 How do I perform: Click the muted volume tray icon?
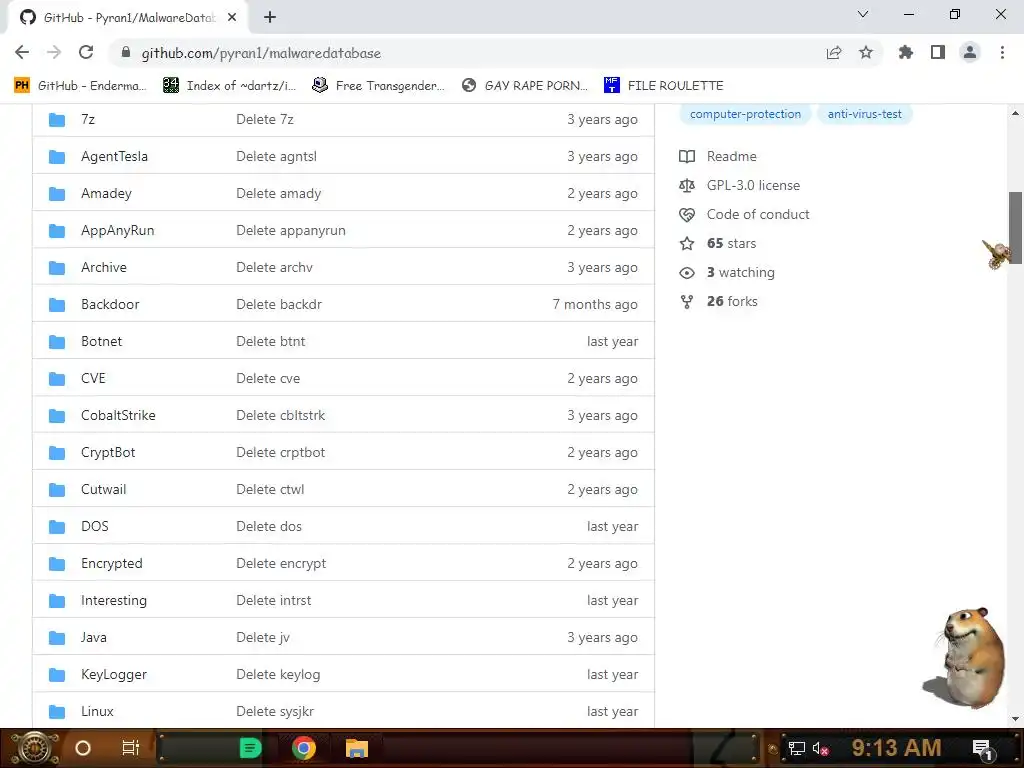(x=820, y=749)
